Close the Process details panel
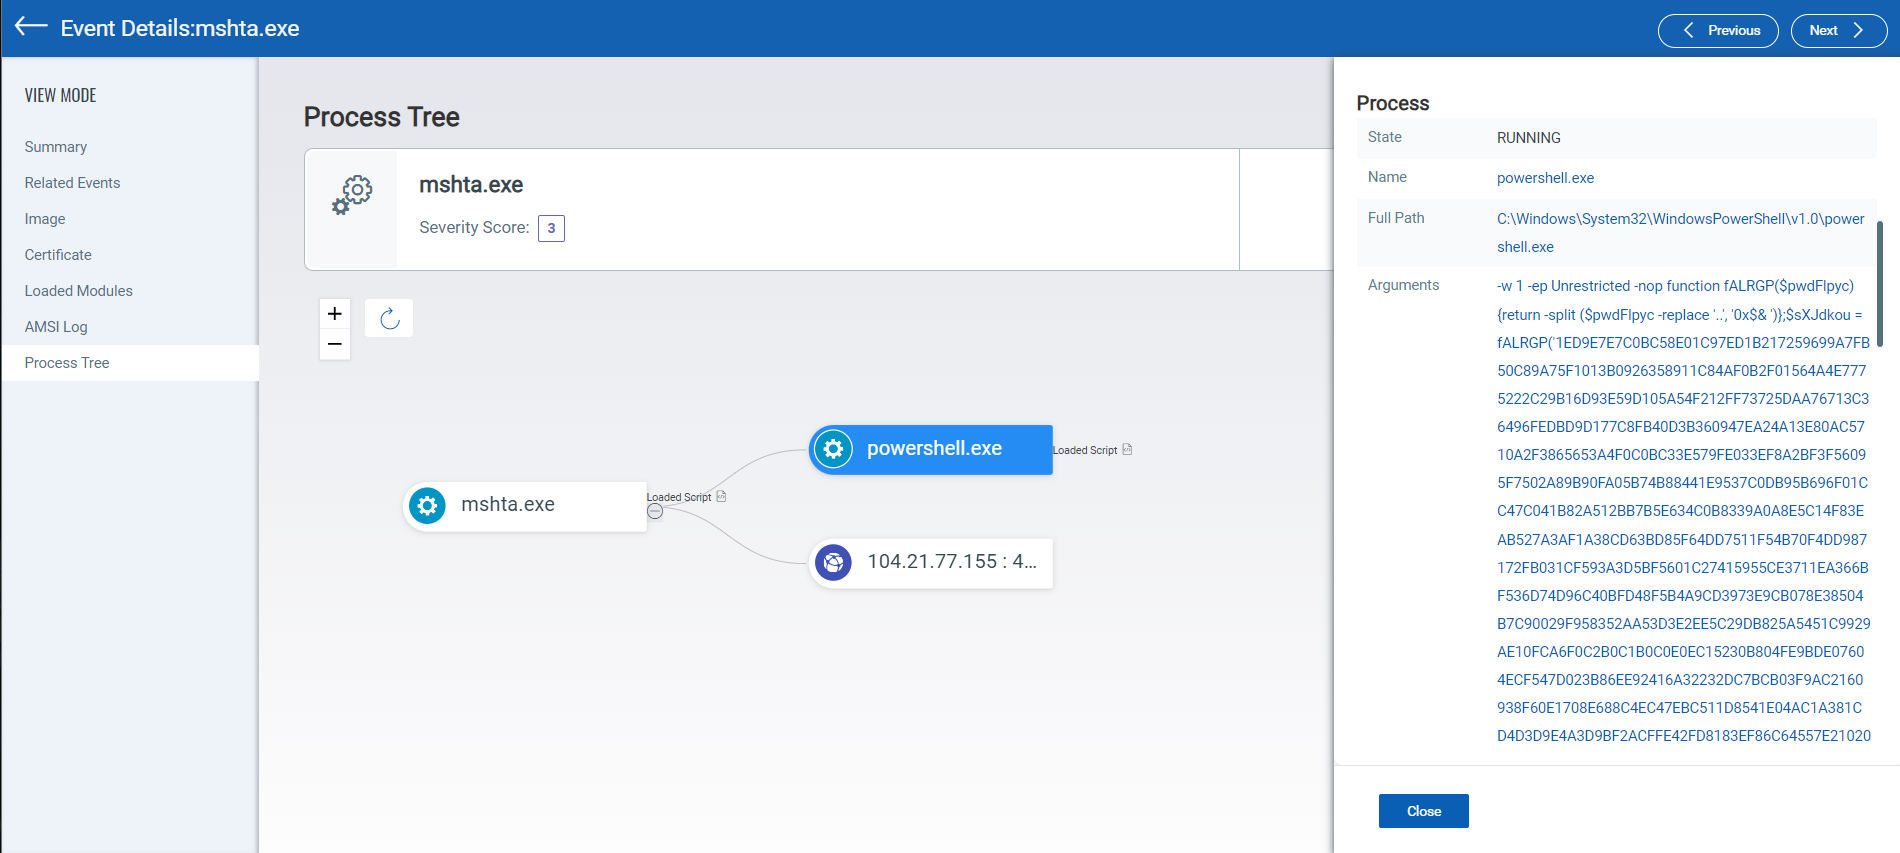 click(x=1423, y=811)
